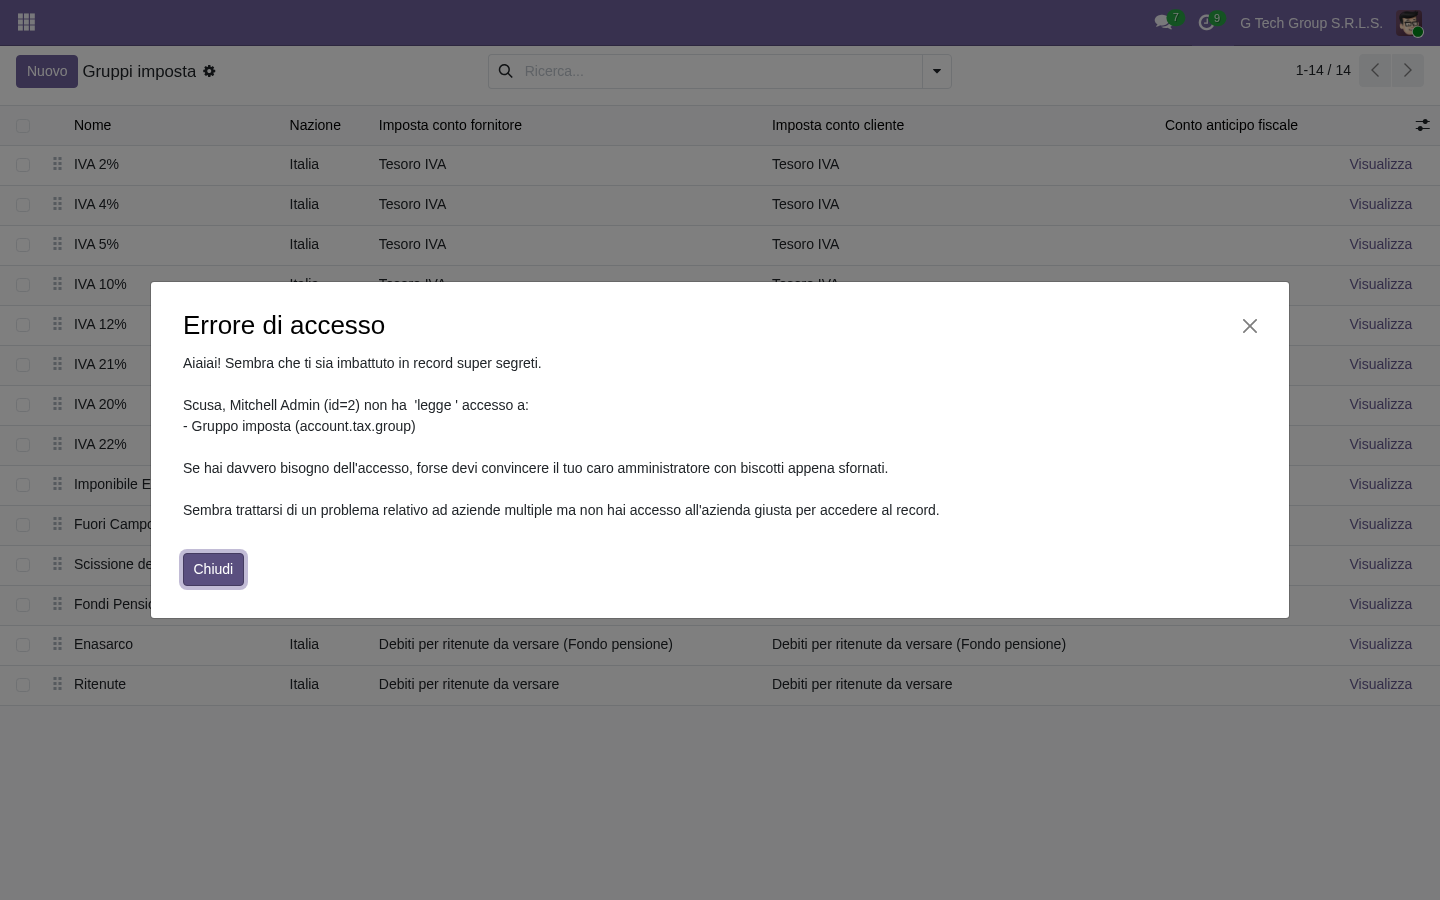Open Gruppi imposta gear actions menu
1440x900 pixels.
pyautogui.click(x=209, y=72)
